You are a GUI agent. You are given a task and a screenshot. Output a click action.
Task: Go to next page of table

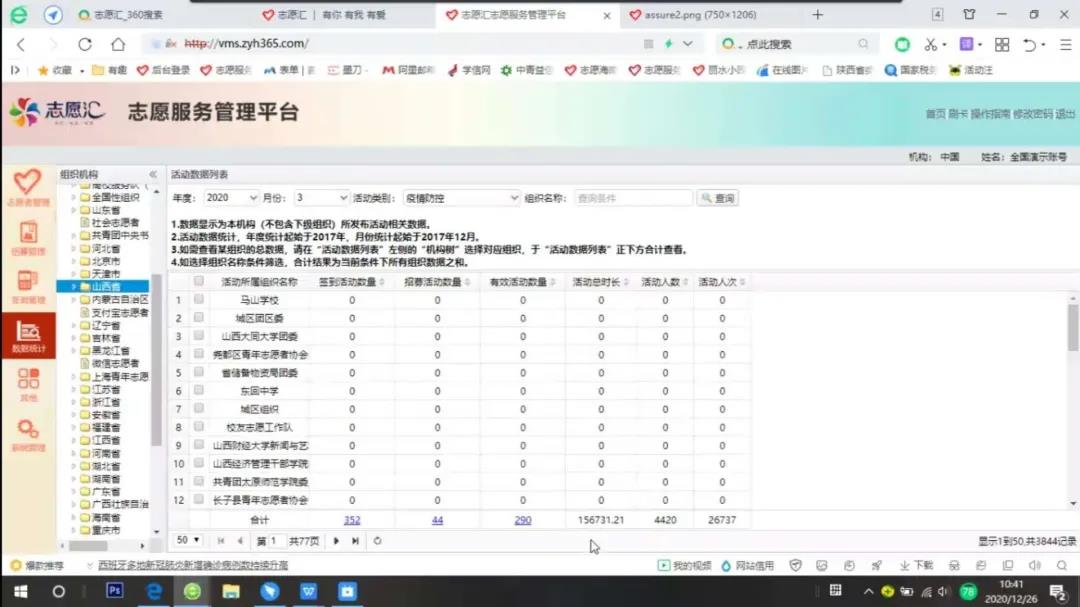tap(336, 541)
